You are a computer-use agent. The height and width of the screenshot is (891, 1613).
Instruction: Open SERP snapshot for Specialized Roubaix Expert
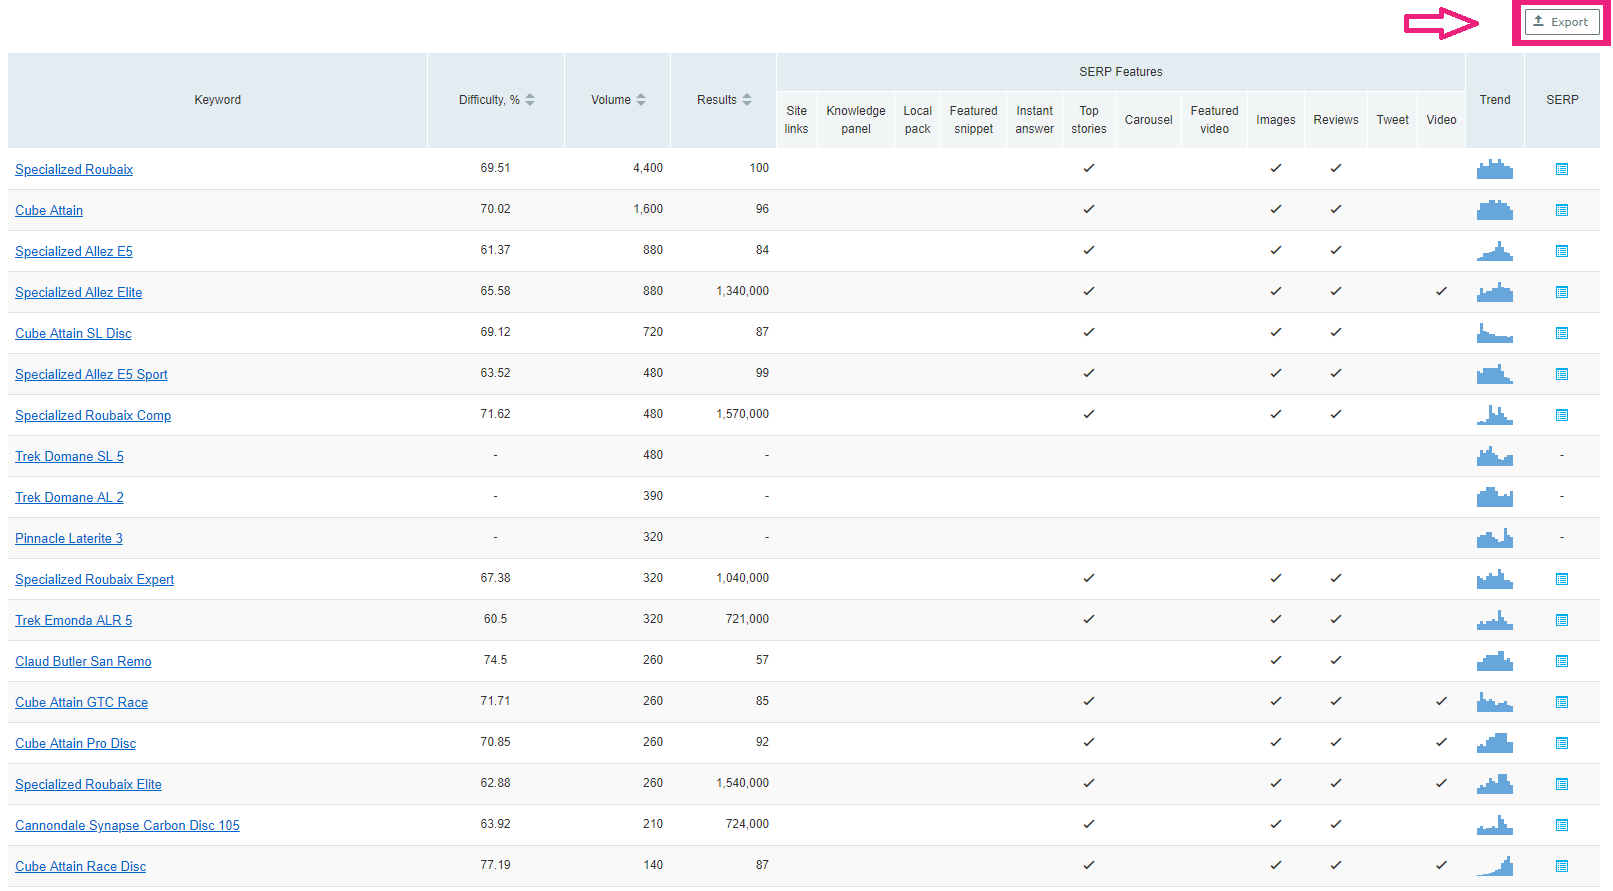point(1562,579)
